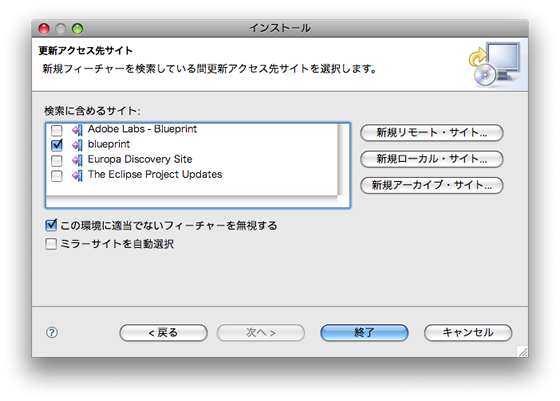The image size is (560, 401).
Task: Enable ミラーサイトを自動選択 checkbox
Action: coord(51,244)
